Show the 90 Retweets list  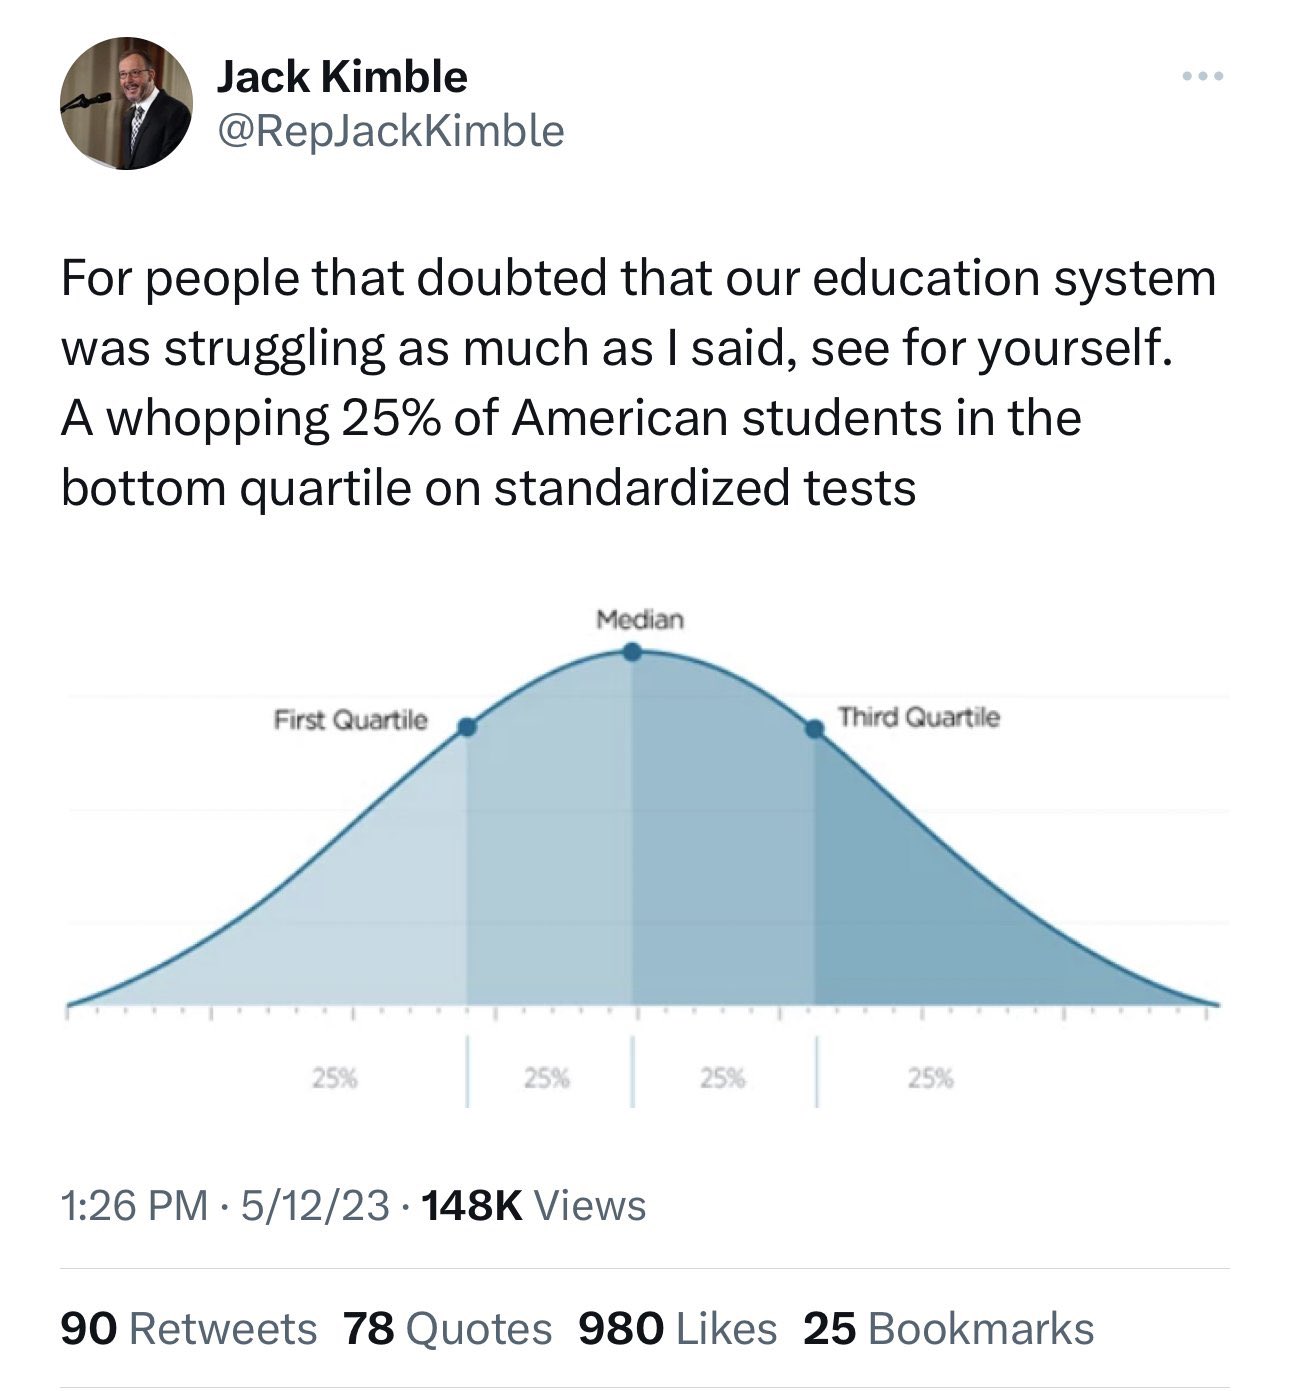[188, 1329]
